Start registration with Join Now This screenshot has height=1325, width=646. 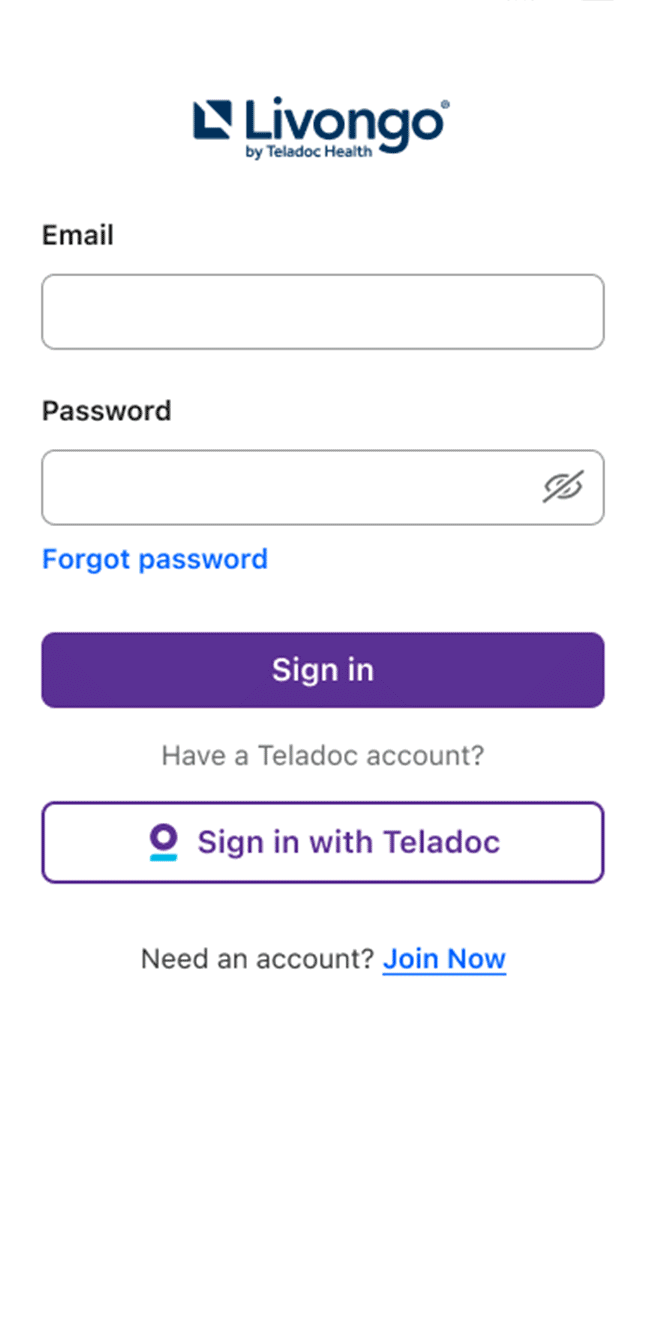[444, 959]
